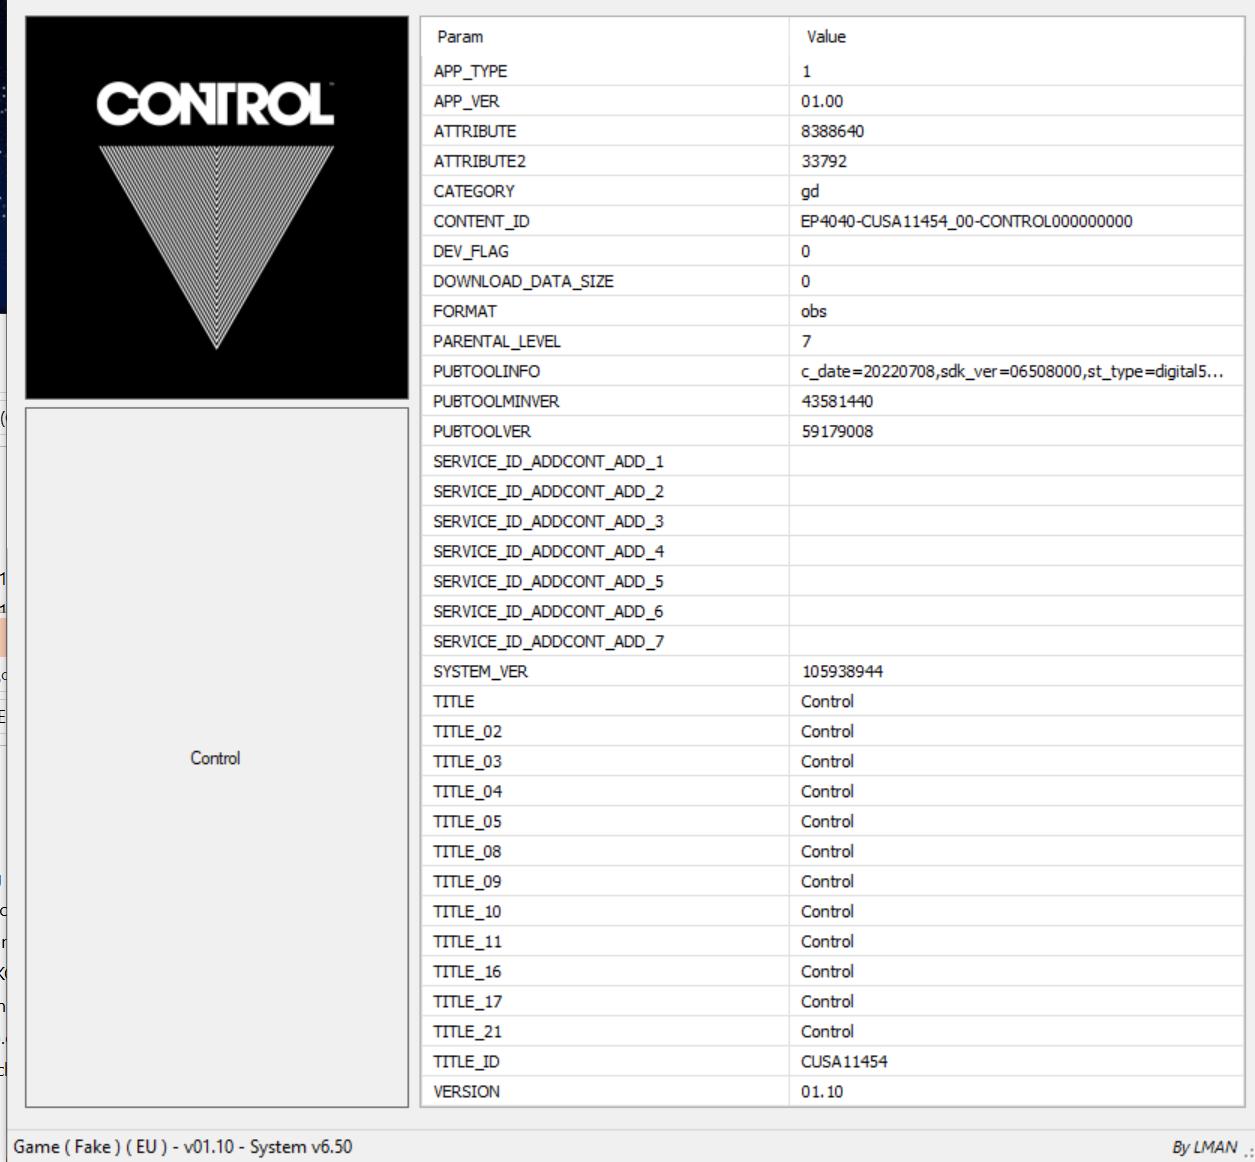Select the SERVICE_ID_ADDCONT_ADD_3 row
The height and width of the screenshot is (1162, 1255).
[x=832, y=521]
